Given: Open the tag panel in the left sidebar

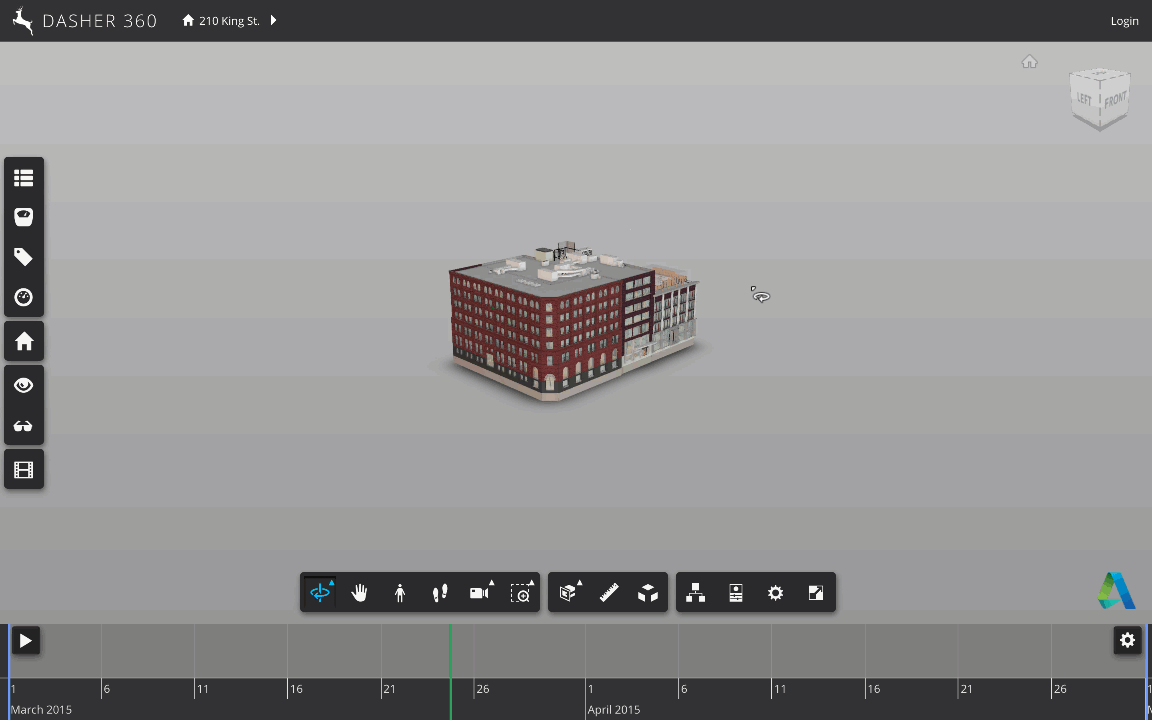Looking at the screenshot, I should click(x=22, y=257).
